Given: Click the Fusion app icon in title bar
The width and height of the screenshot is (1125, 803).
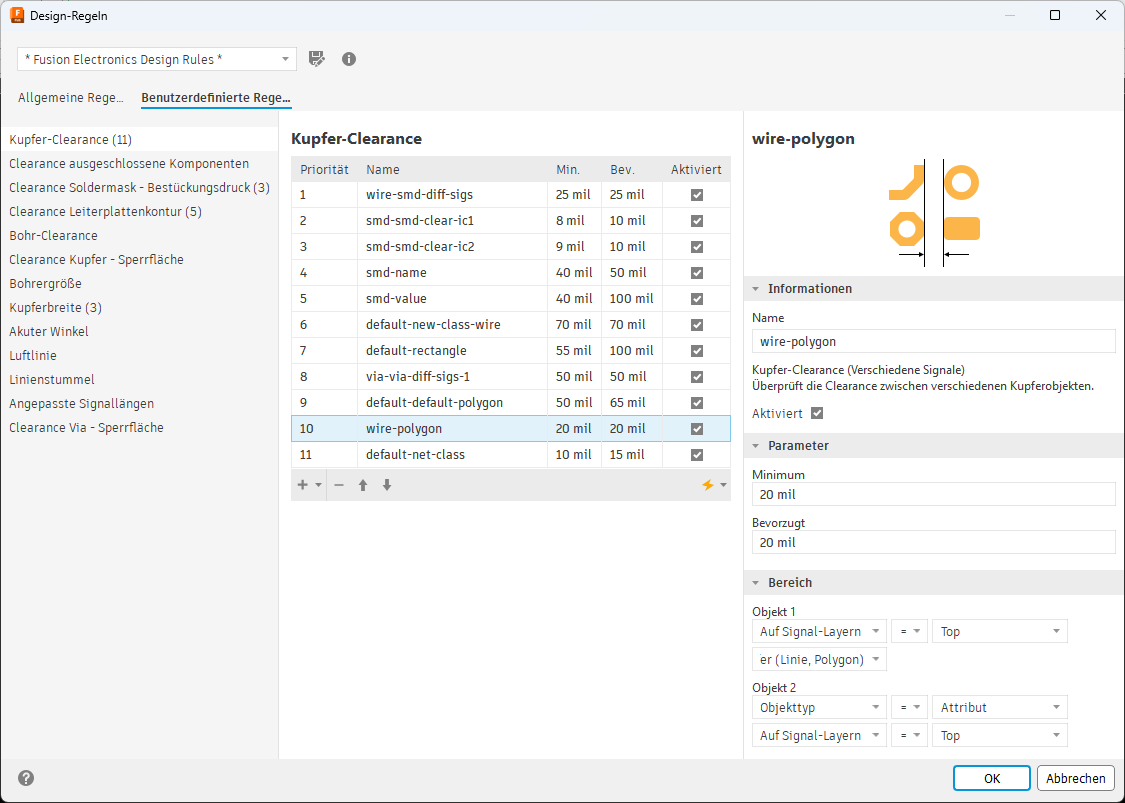Looking at the screenshot, I should pyautogui.click(x=17, y=15).
